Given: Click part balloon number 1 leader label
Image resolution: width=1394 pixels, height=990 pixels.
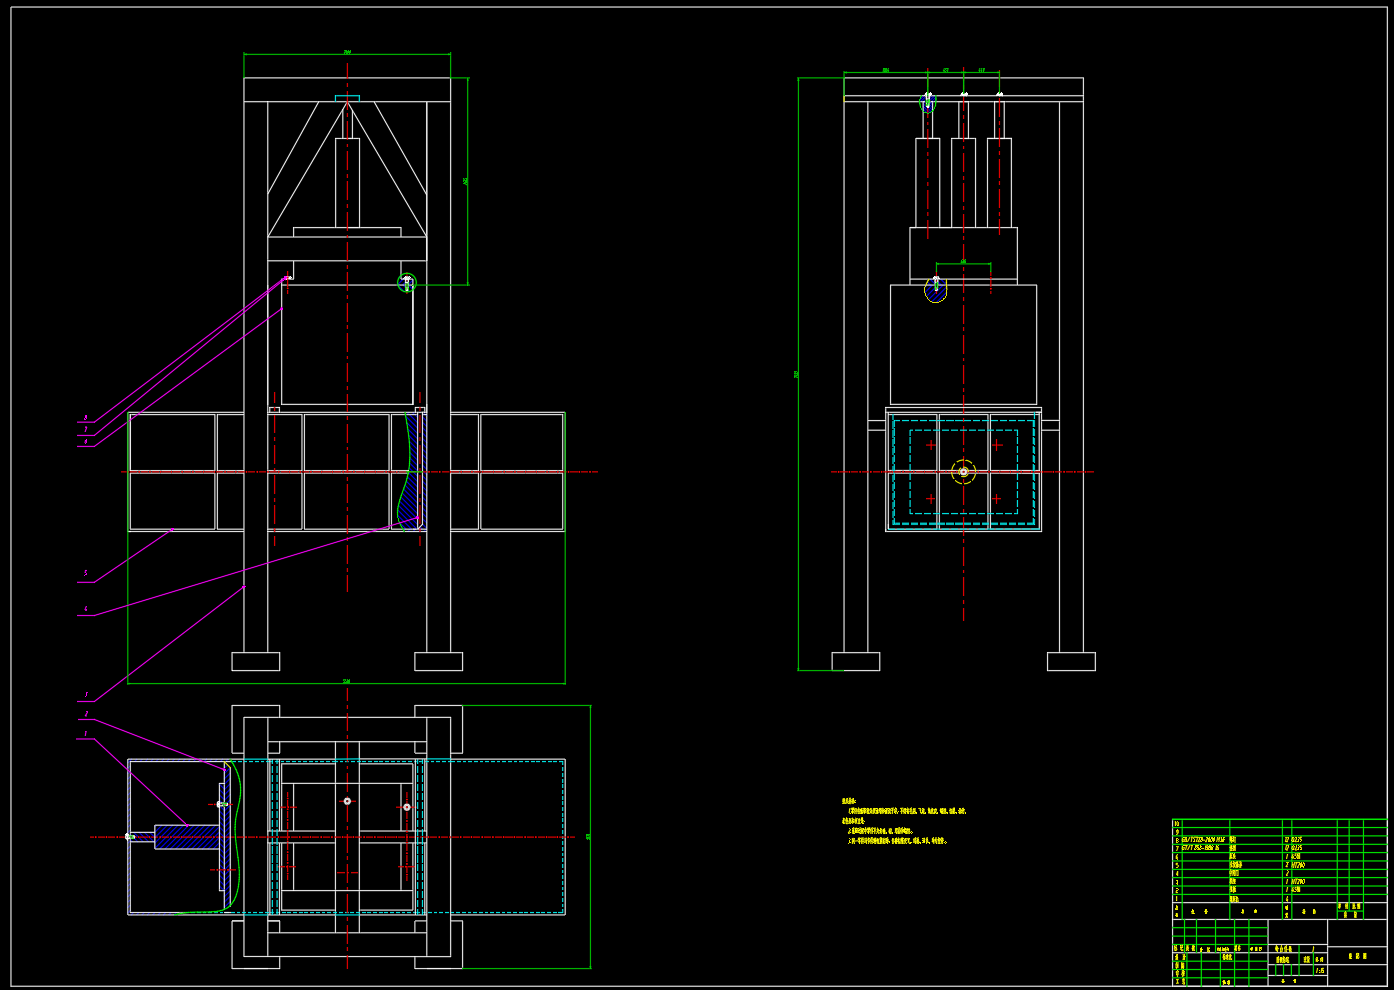Looking at the screenshot, I should 86,734.
